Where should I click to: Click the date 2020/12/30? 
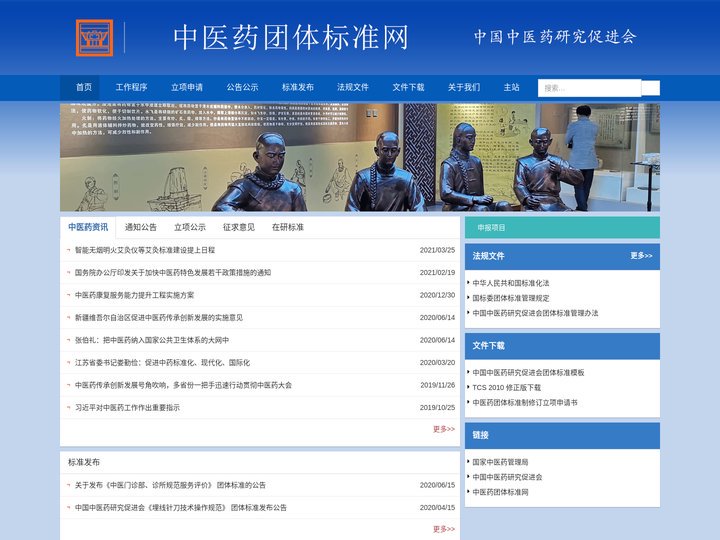point(437,295)
